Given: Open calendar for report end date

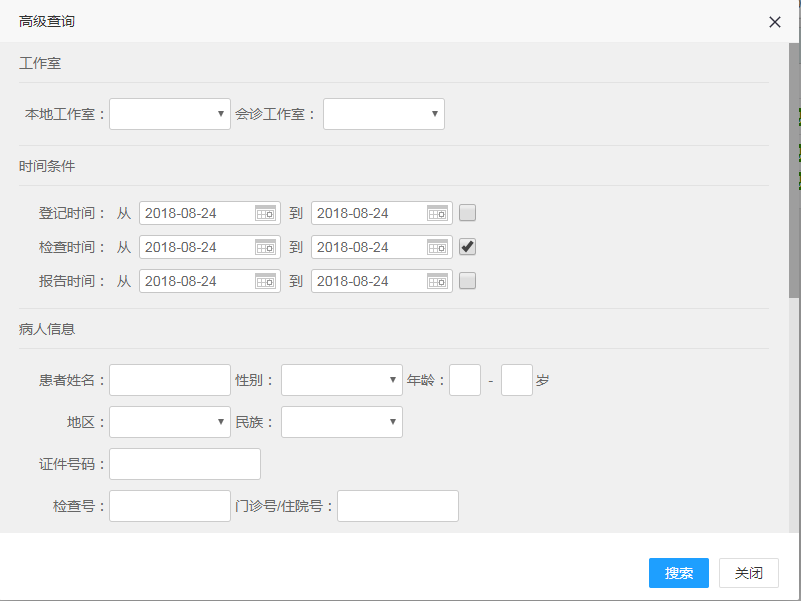Looking at the screenshot, I should [x=437, y=281].
